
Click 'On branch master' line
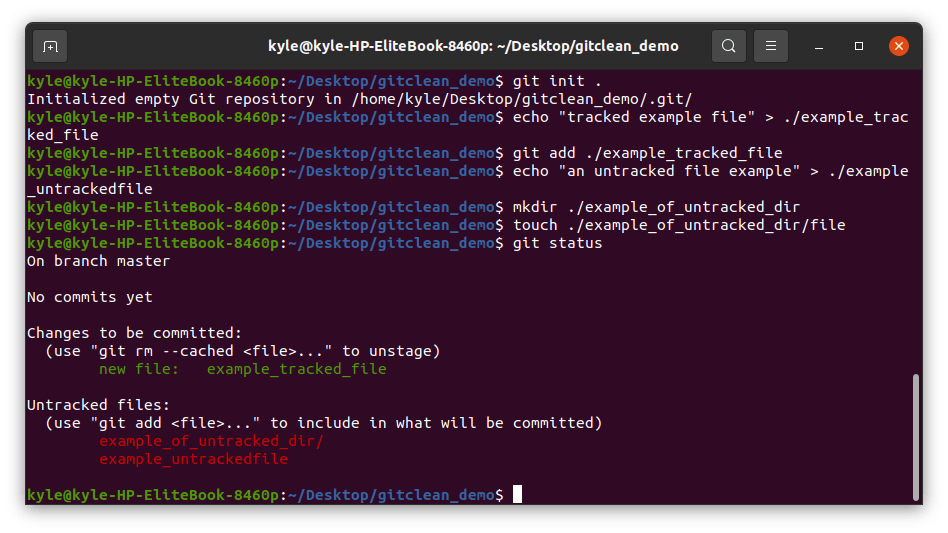[x=98, y=261]
